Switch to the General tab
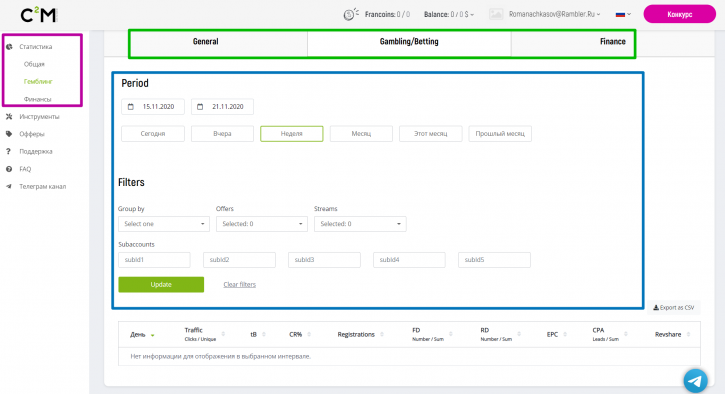 pos(205,42)
